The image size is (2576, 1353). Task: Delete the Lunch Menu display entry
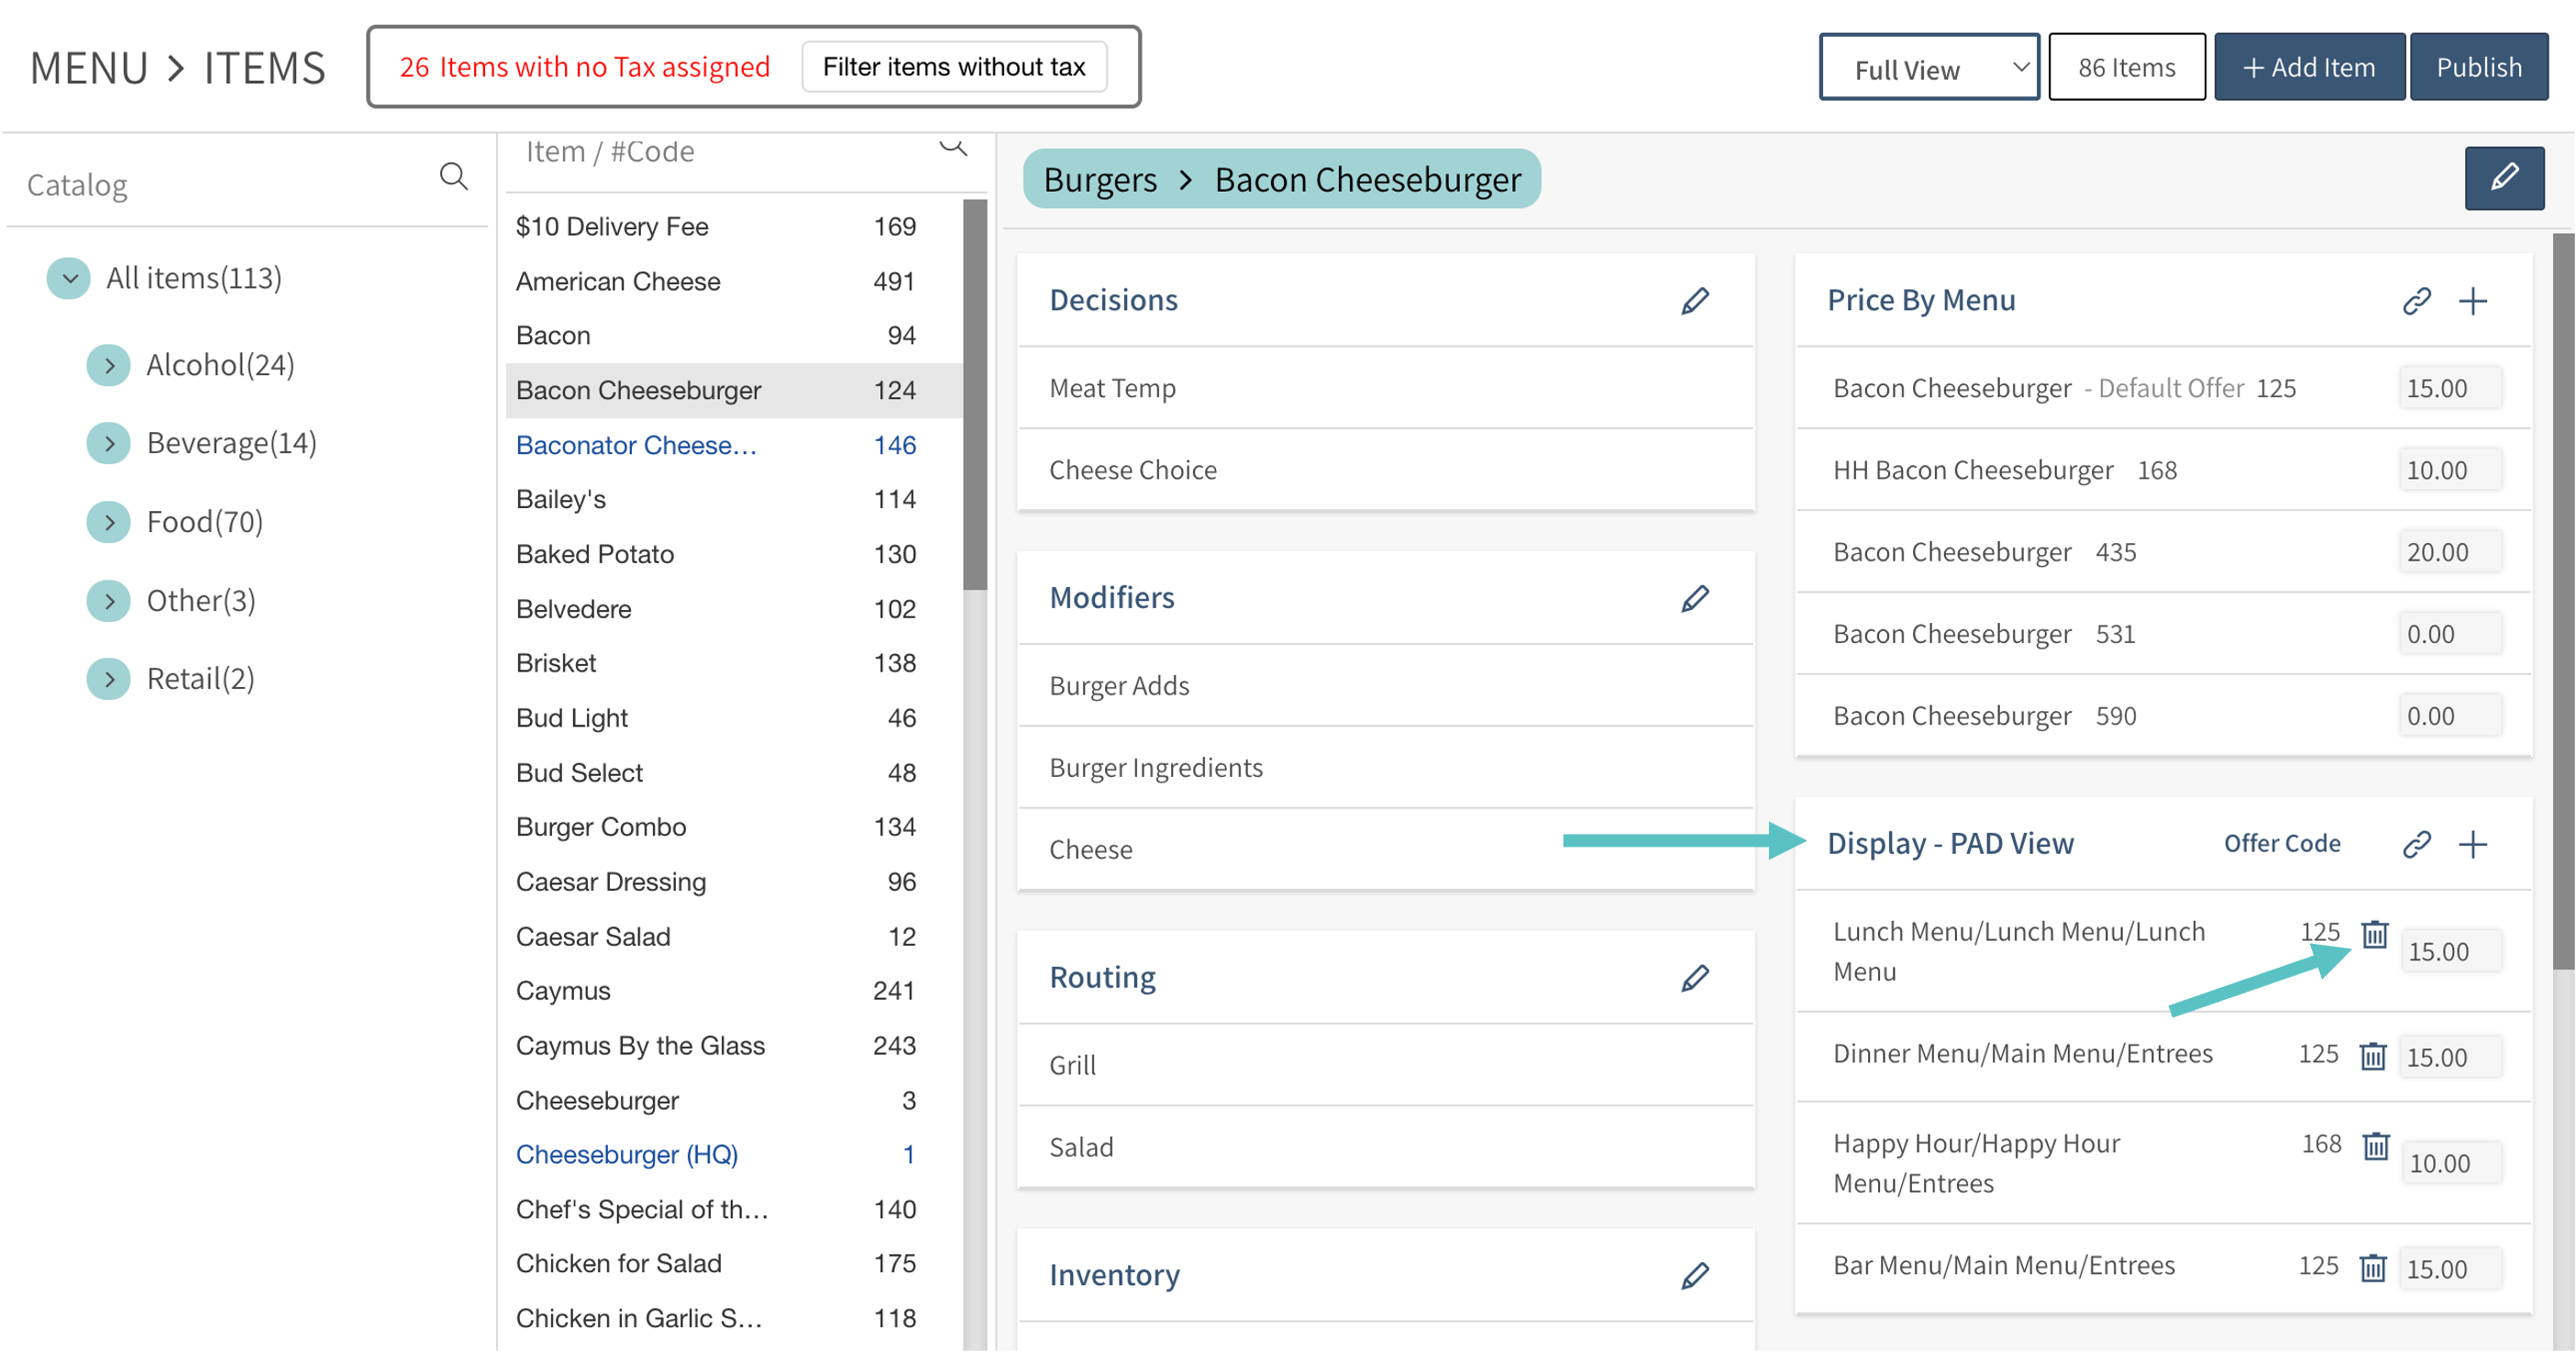tap(2374, 934)
